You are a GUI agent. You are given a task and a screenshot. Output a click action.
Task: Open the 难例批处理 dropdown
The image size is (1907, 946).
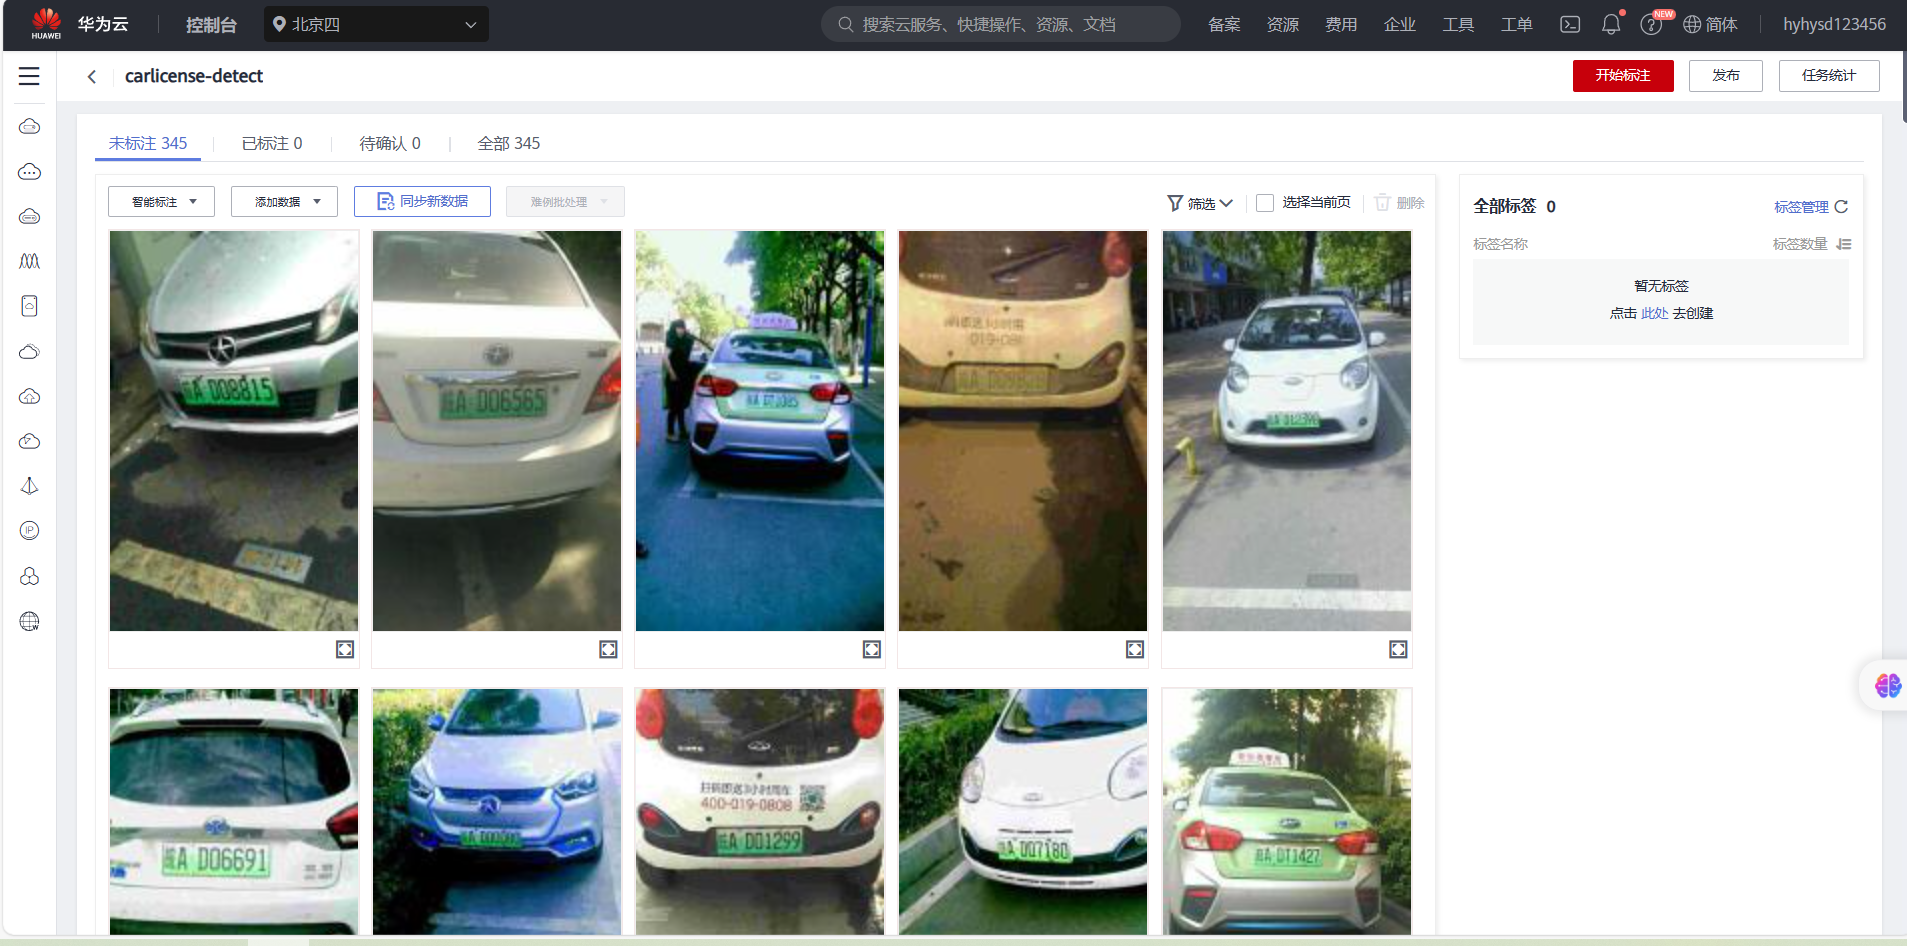click(x=565, y=202)
